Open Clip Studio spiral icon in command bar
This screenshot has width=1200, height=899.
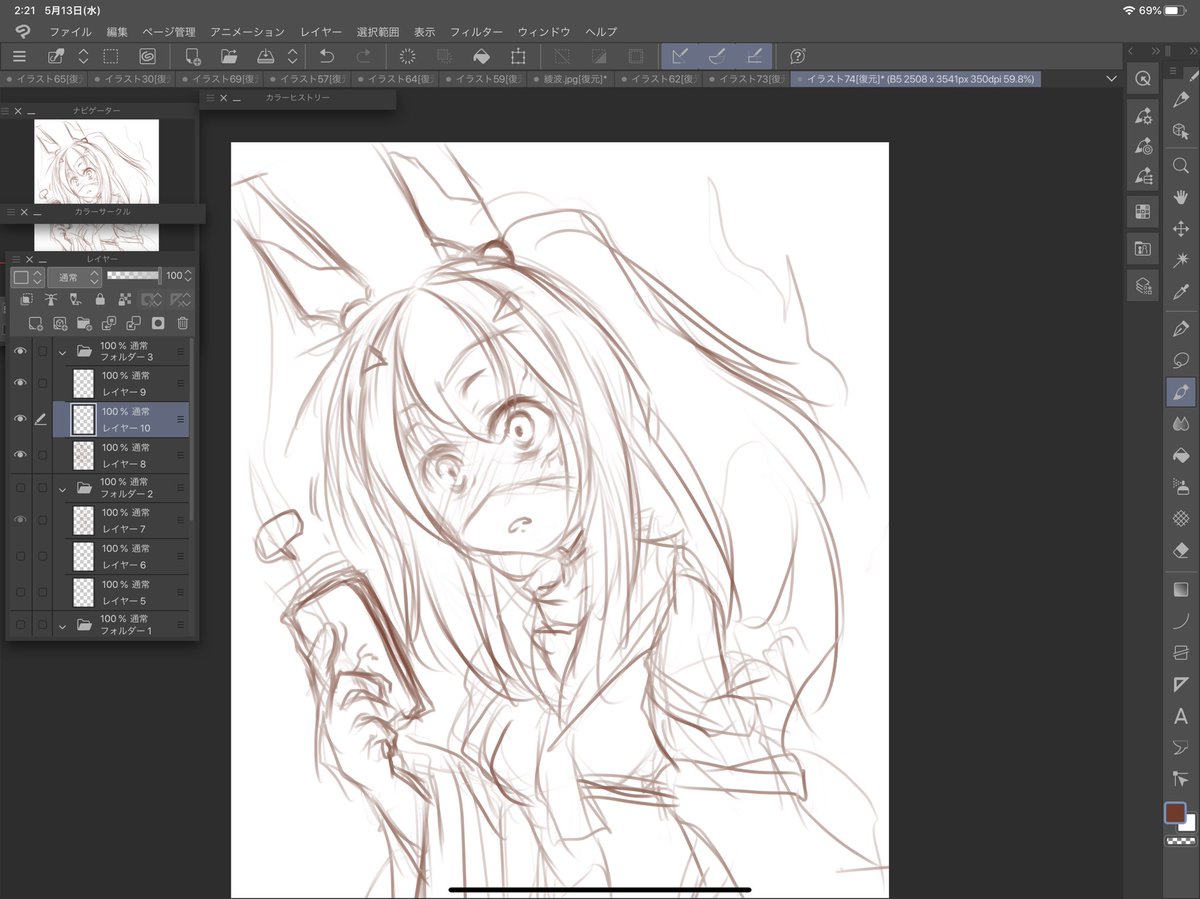[147, 57]
